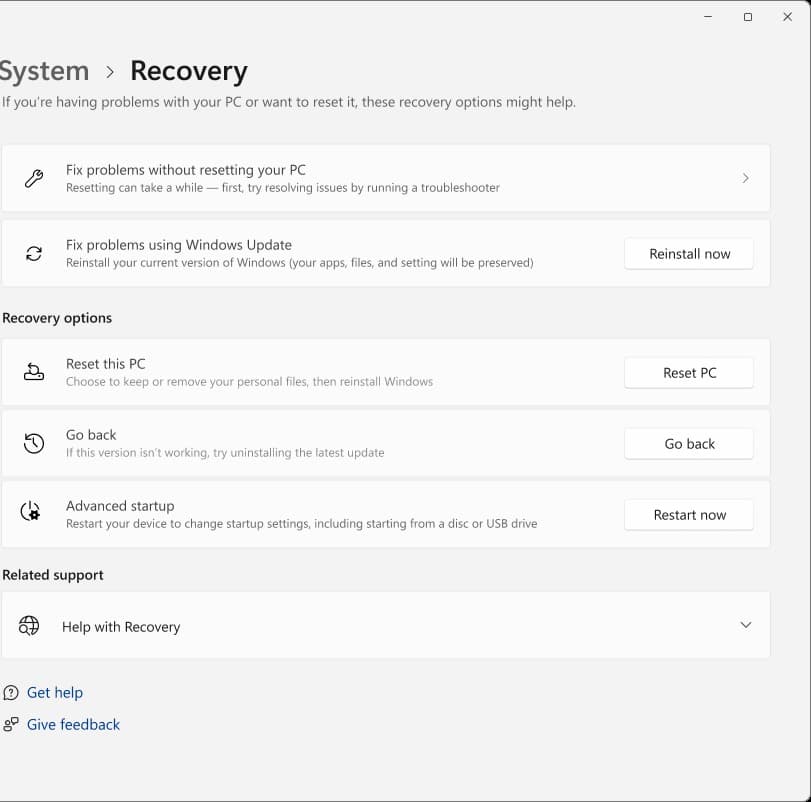Expand Help with Recovery dropdown arrow

[x=745, y=625]
